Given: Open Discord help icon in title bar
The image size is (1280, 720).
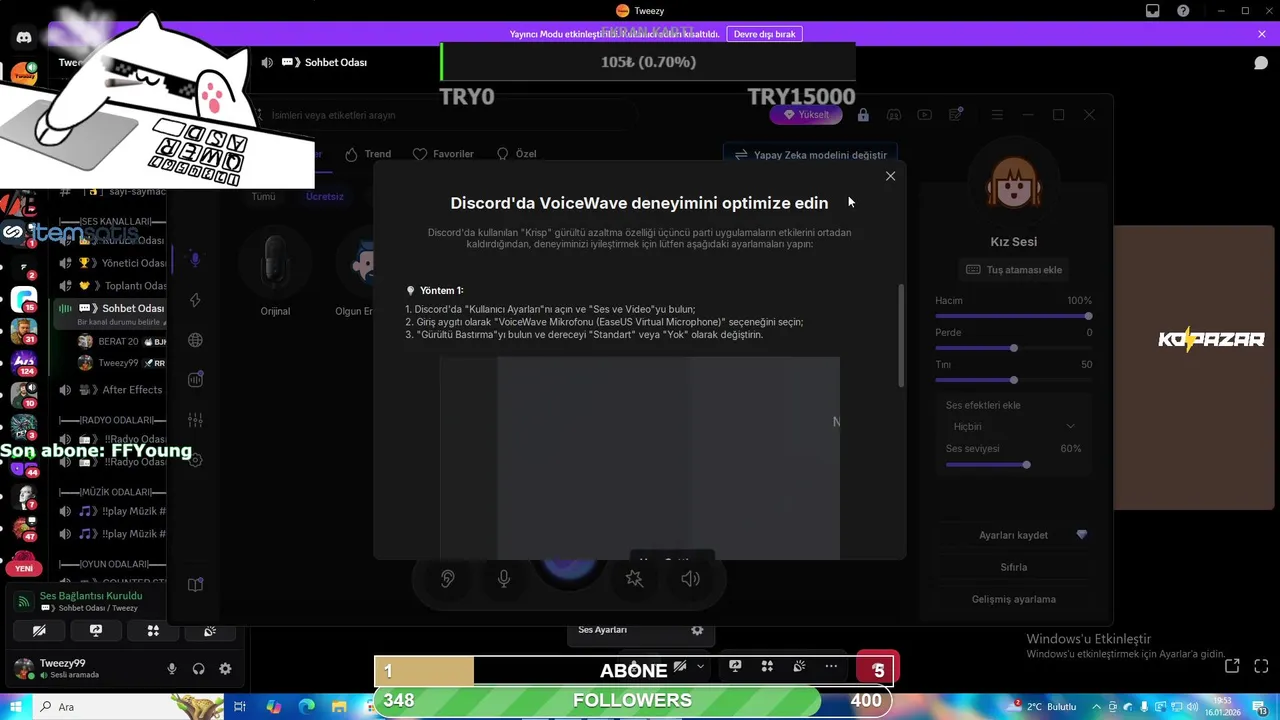Looking at the screenshot, I should pos(1184,11).
